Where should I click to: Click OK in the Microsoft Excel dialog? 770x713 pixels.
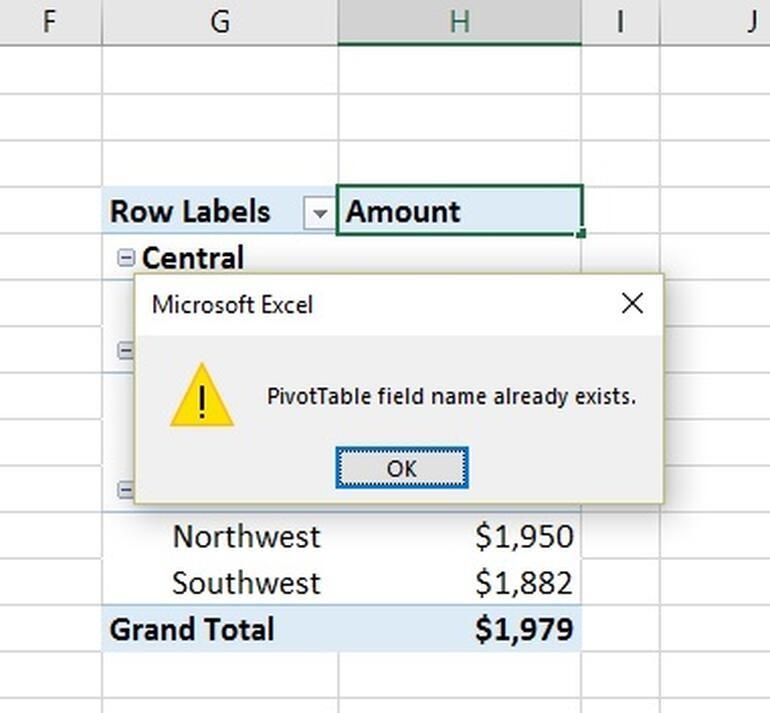coord(402,468)
